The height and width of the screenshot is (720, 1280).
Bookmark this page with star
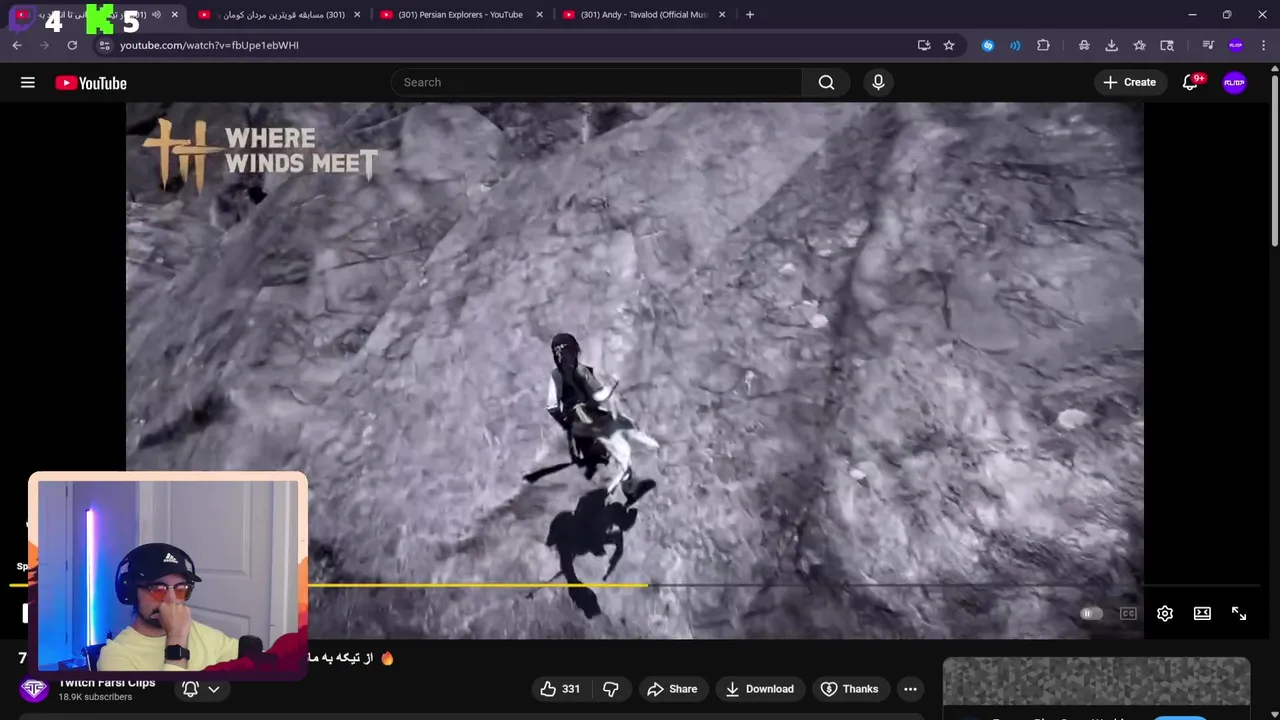[949, 45]
